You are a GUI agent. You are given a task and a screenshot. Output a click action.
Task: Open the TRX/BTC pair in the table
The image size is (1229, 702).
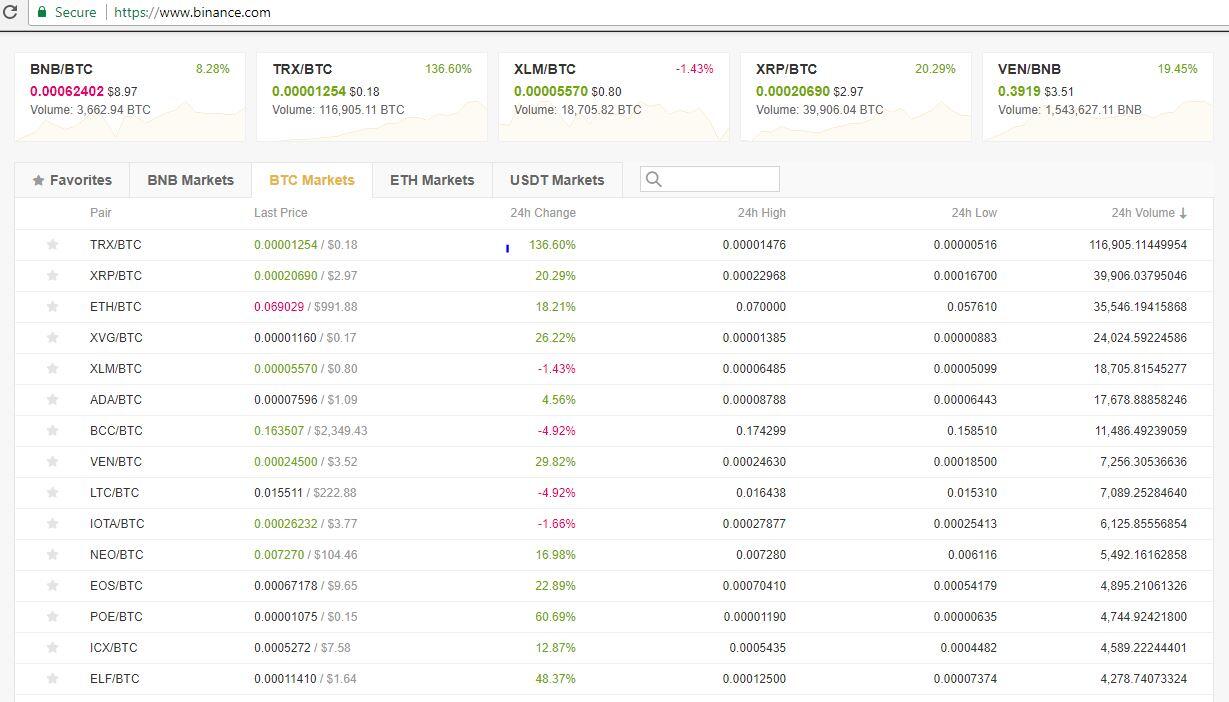116,244
